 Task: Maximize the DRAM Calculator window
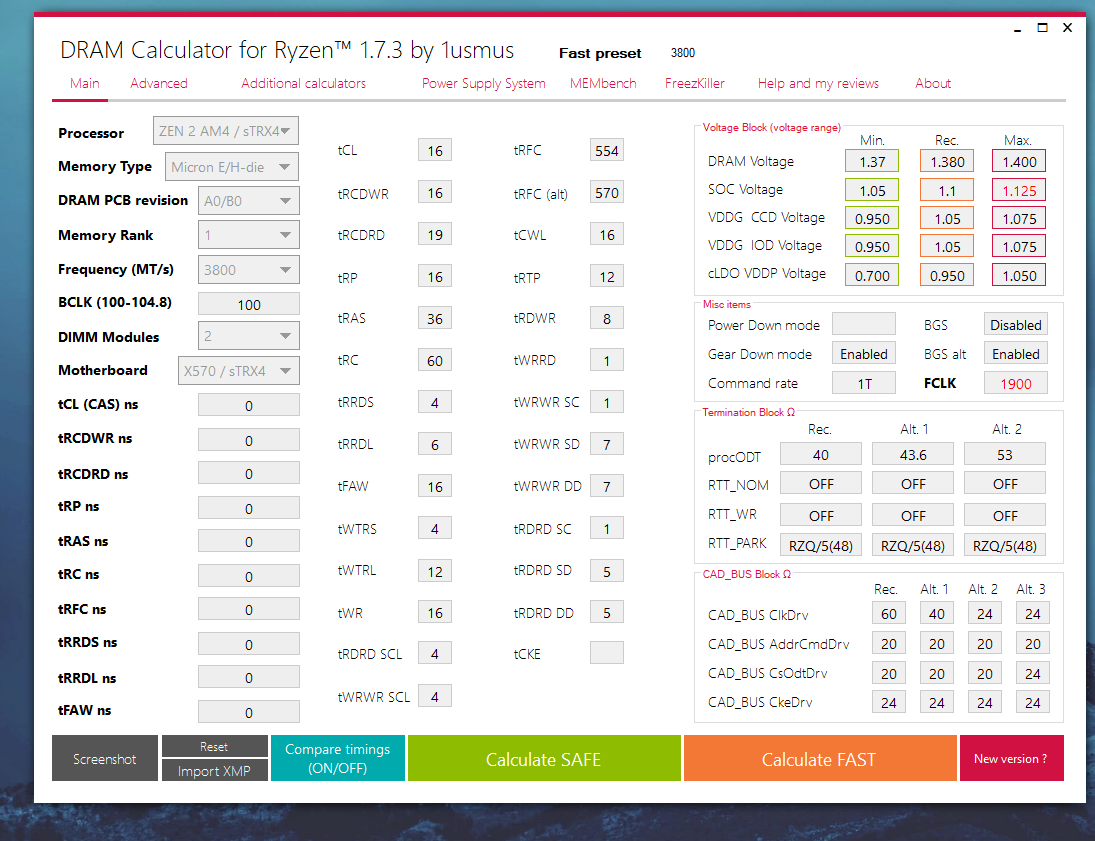tap(1043, 28)
